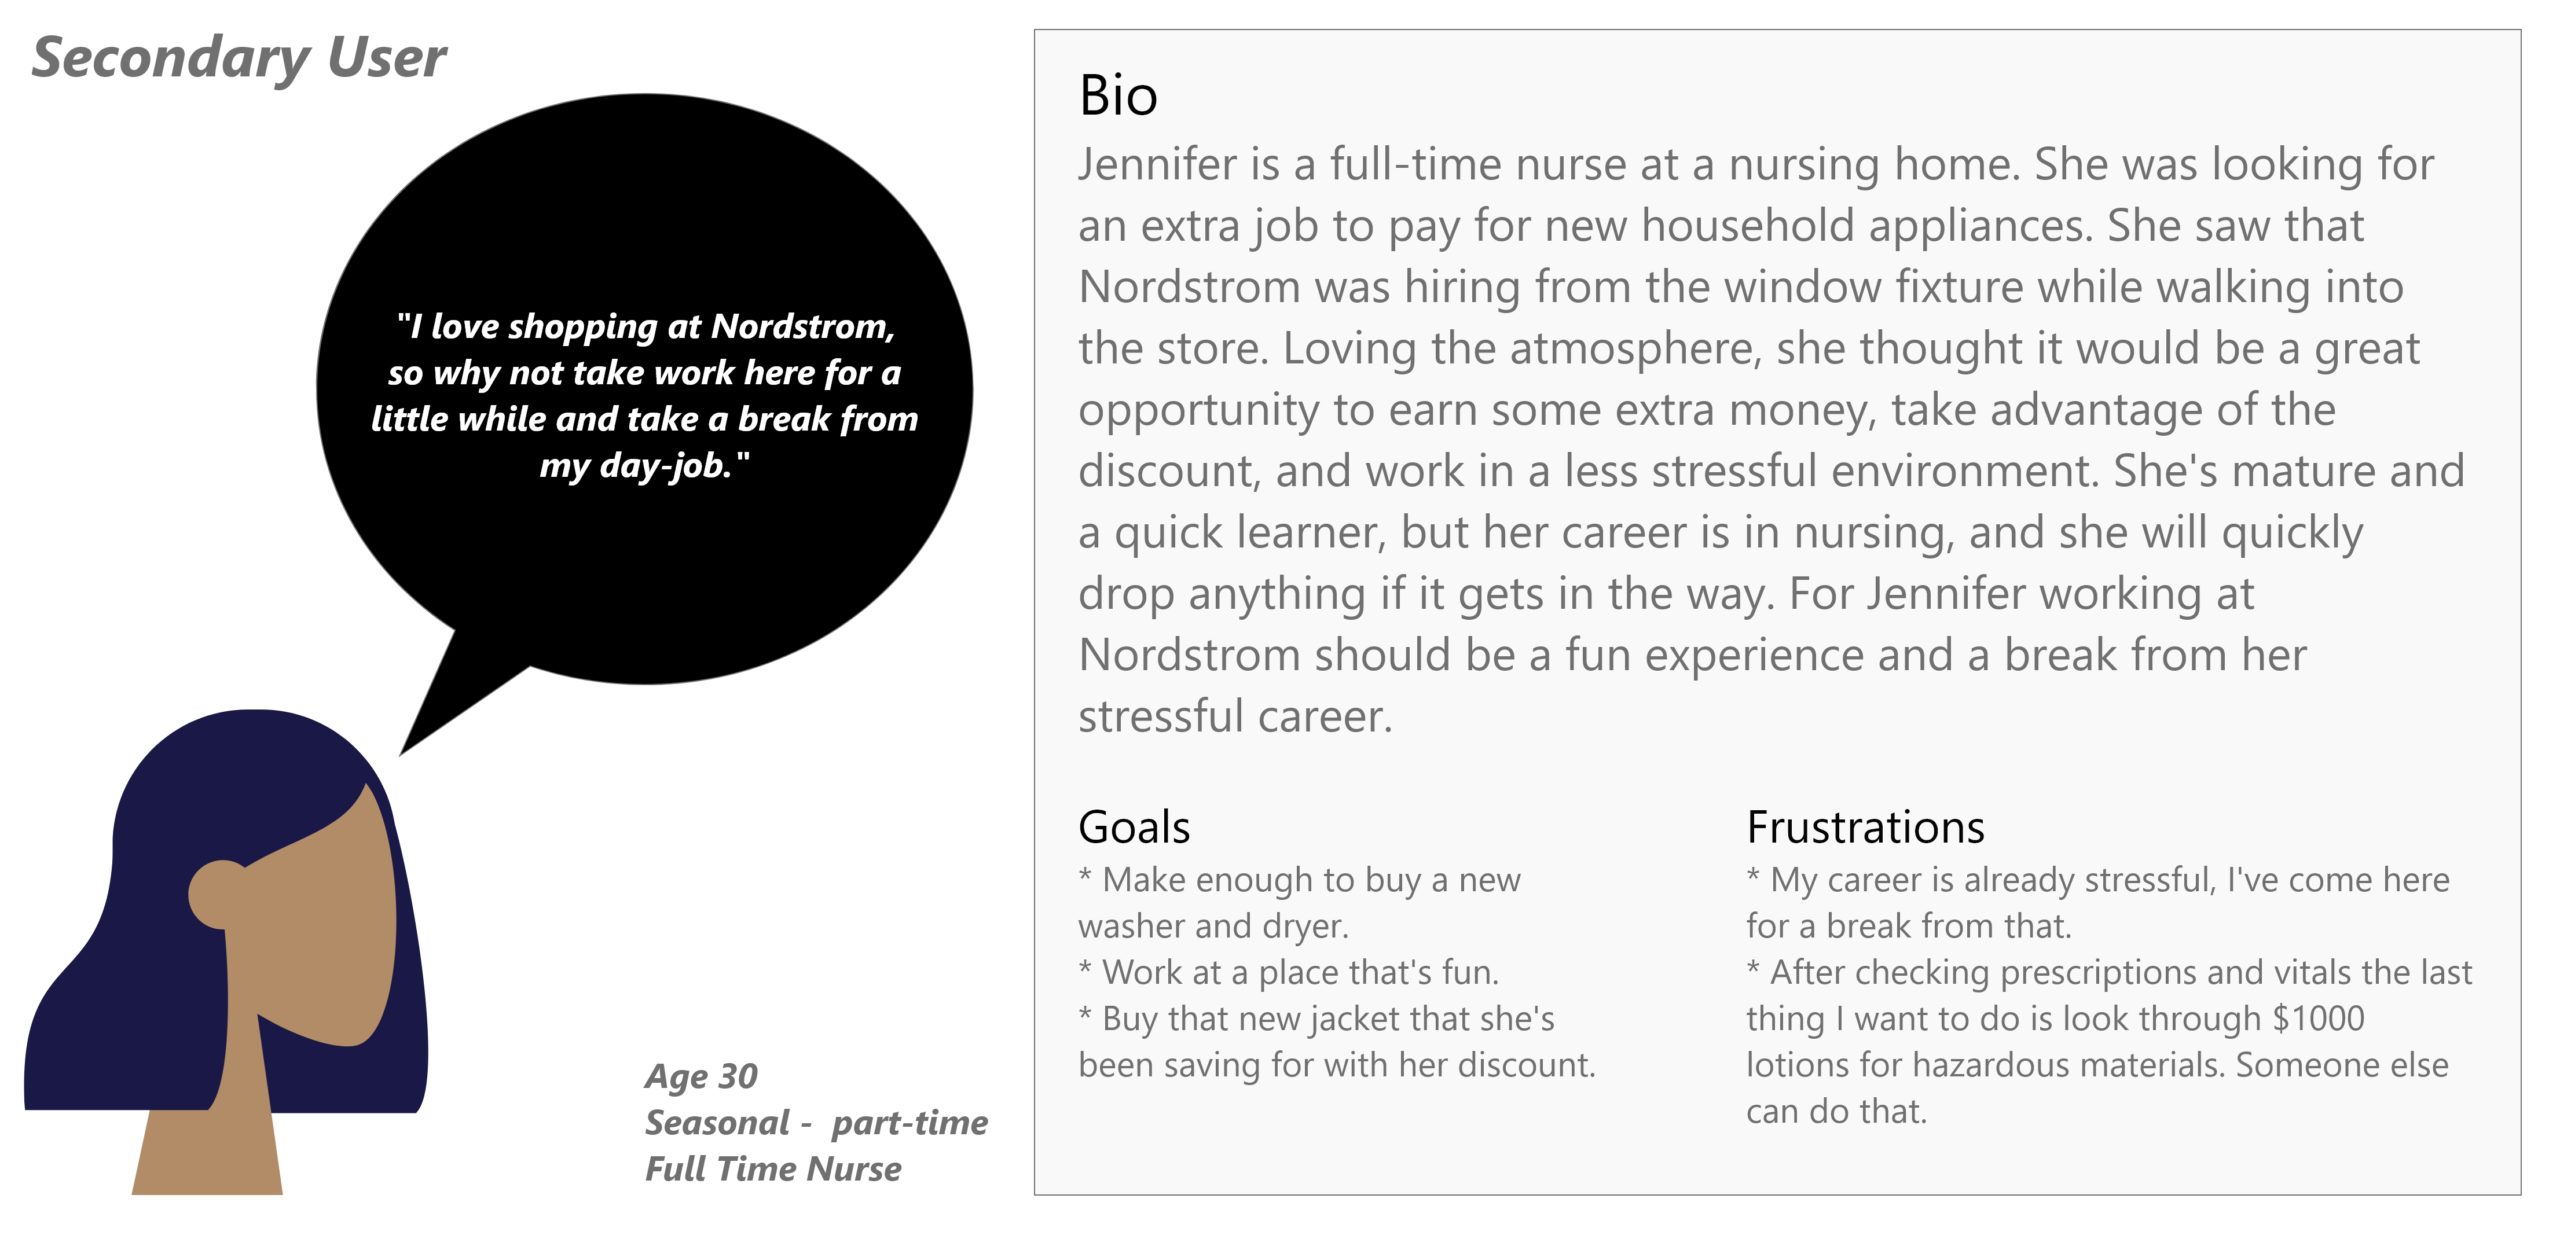The height and width of the screenshot is (1250, 2560).
Task: Click the Goals heading
Action: (x=1134, y=827)
